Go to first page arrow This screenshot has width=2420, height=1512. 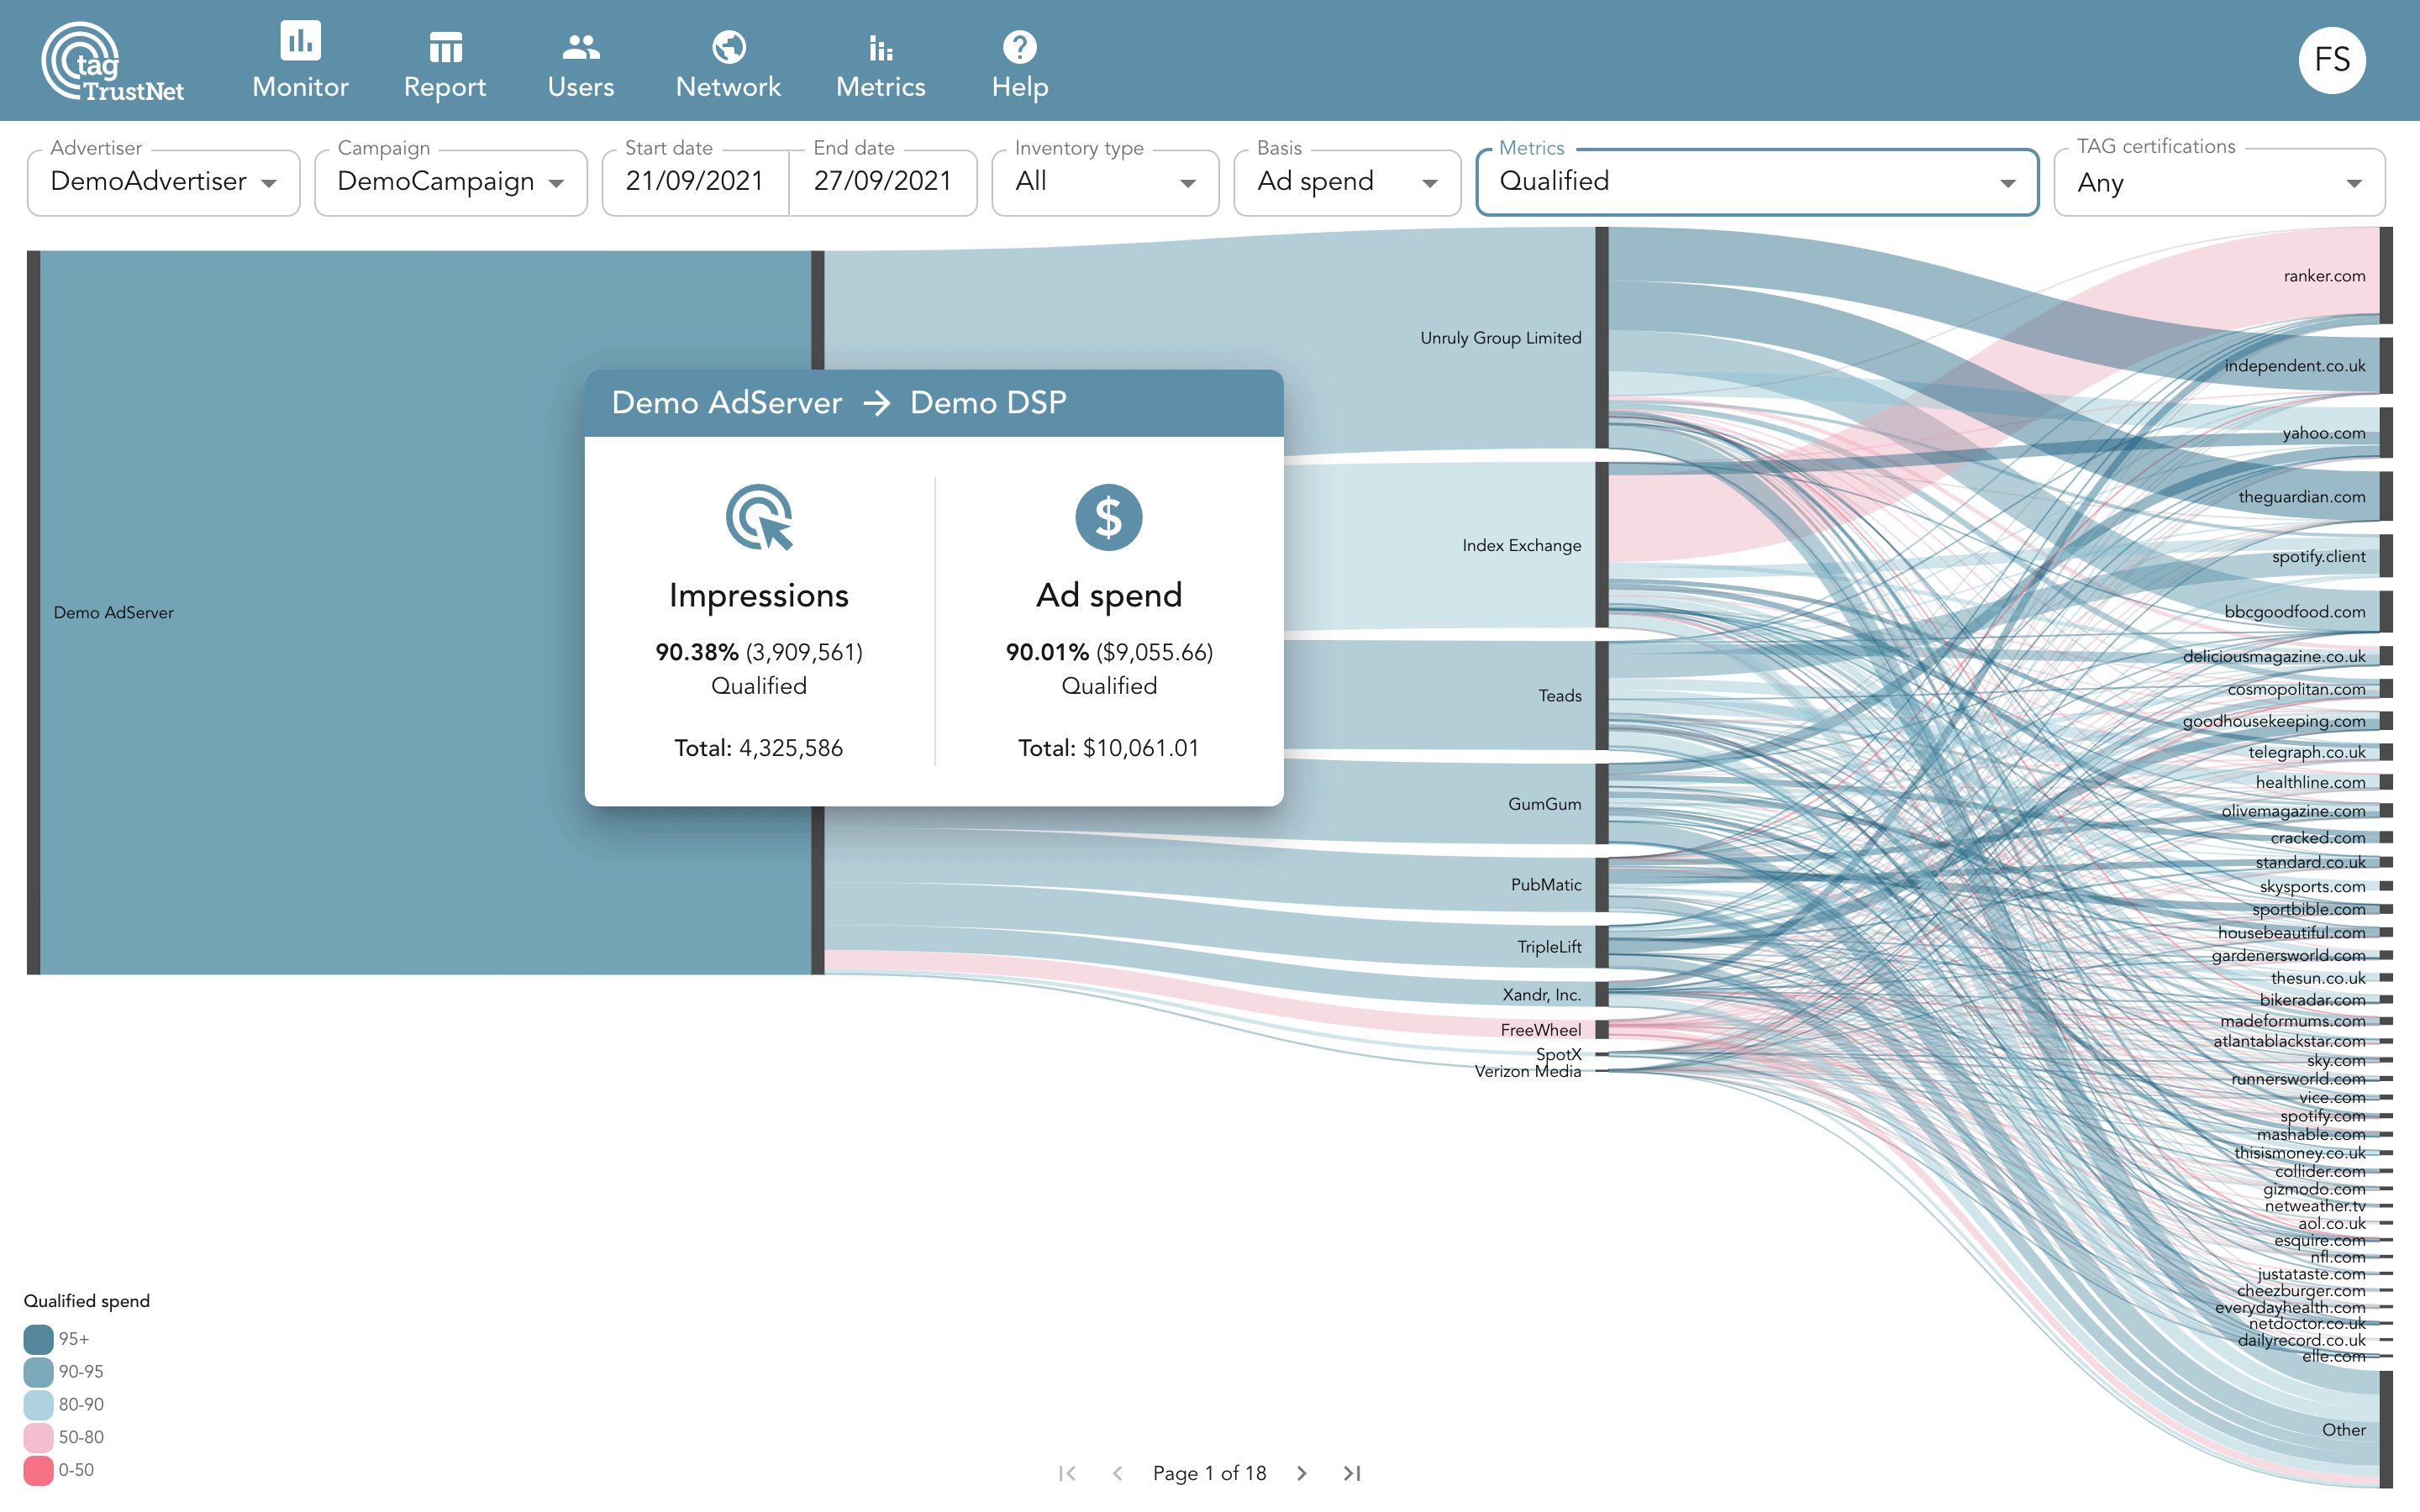1067,1473
